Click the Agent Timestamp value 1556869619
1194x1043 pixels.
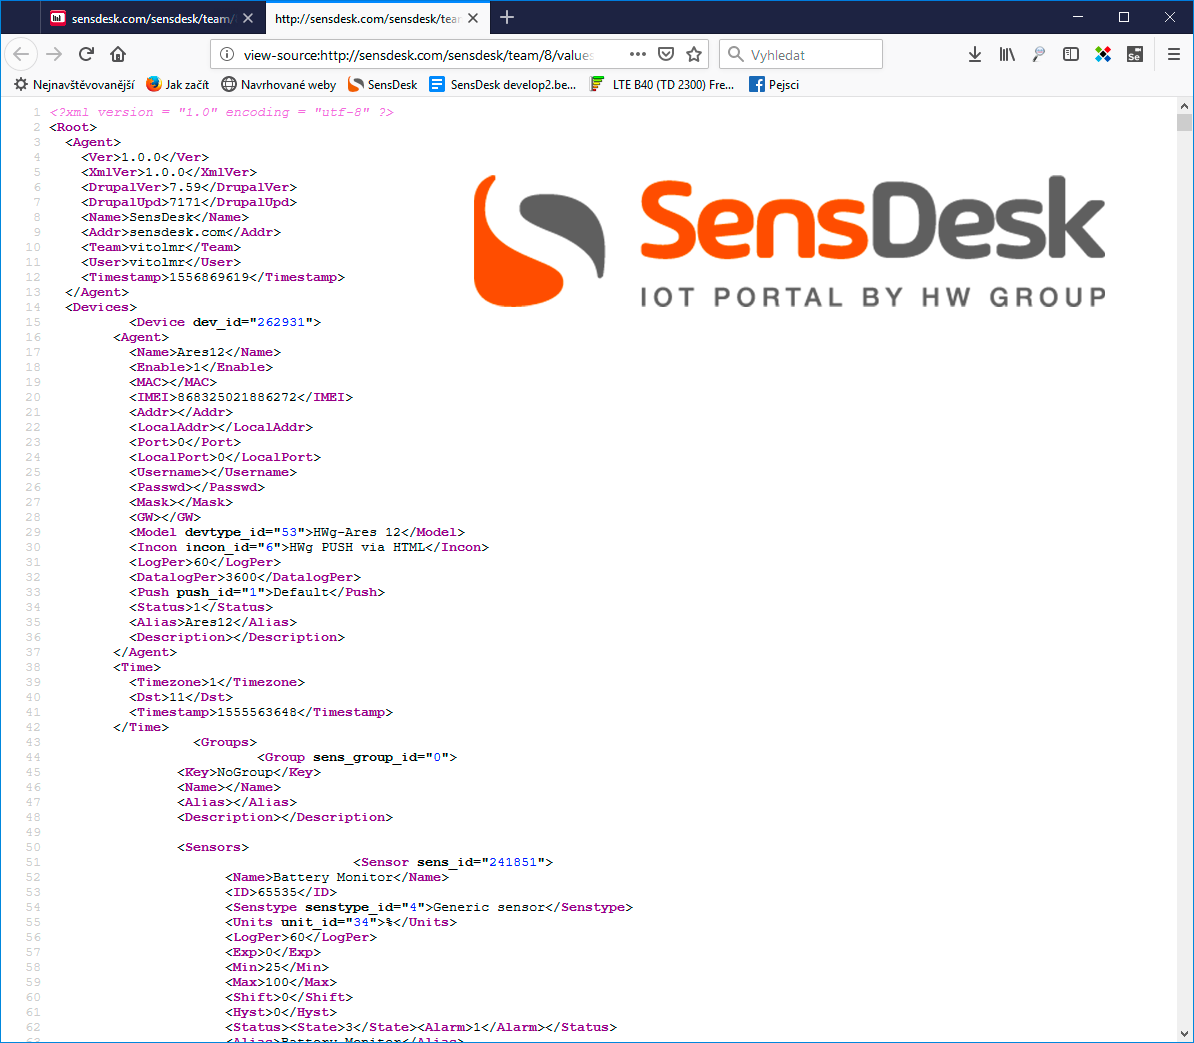pyautogui.click(x=209, y=277)
